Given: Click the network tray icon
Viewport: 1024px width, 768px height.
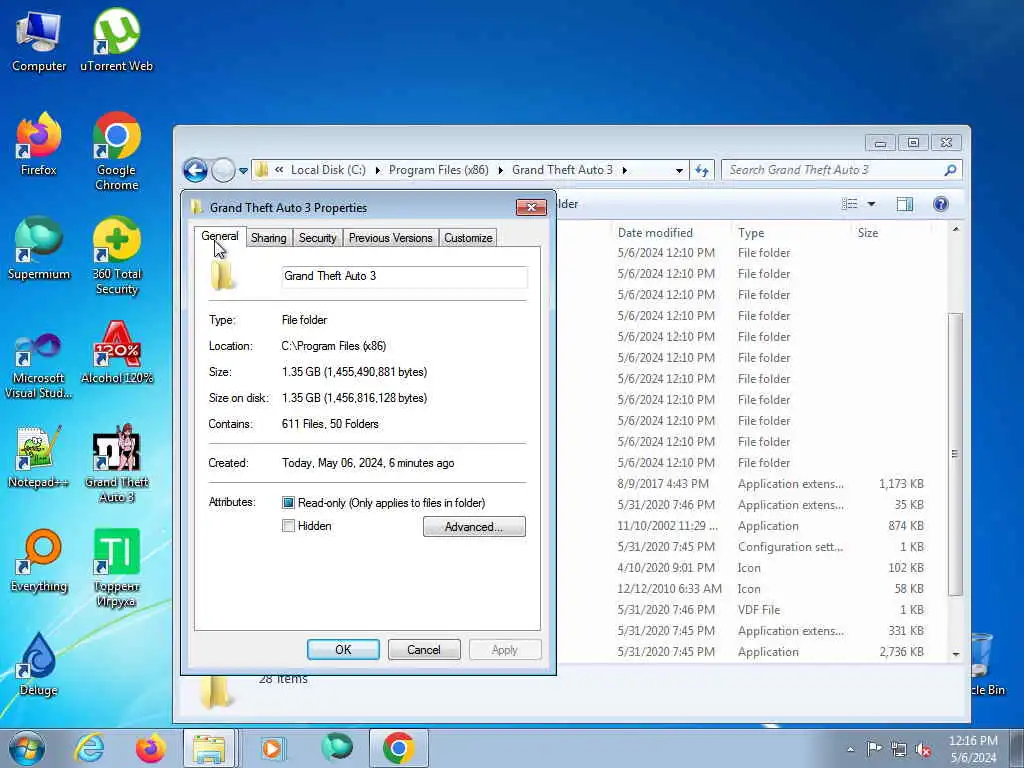Looking at the screenshot, I should 899,749.
